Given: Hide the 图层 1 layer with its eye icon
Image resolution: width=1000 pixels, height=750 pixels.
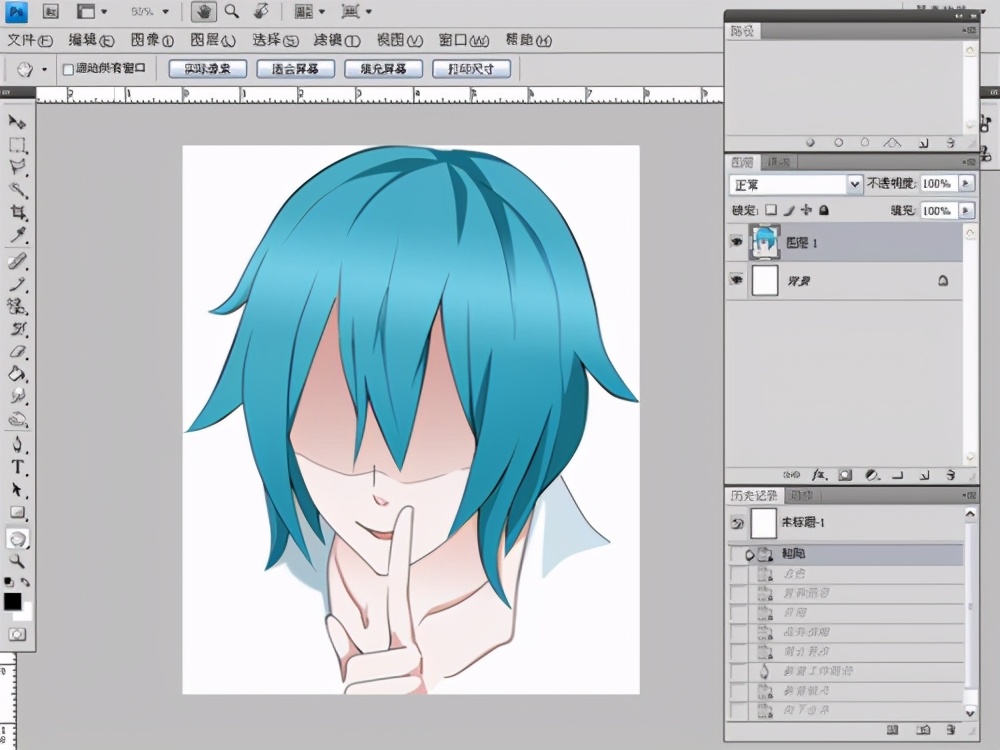Looking at the screenshot, I should (x=737, y=241).
